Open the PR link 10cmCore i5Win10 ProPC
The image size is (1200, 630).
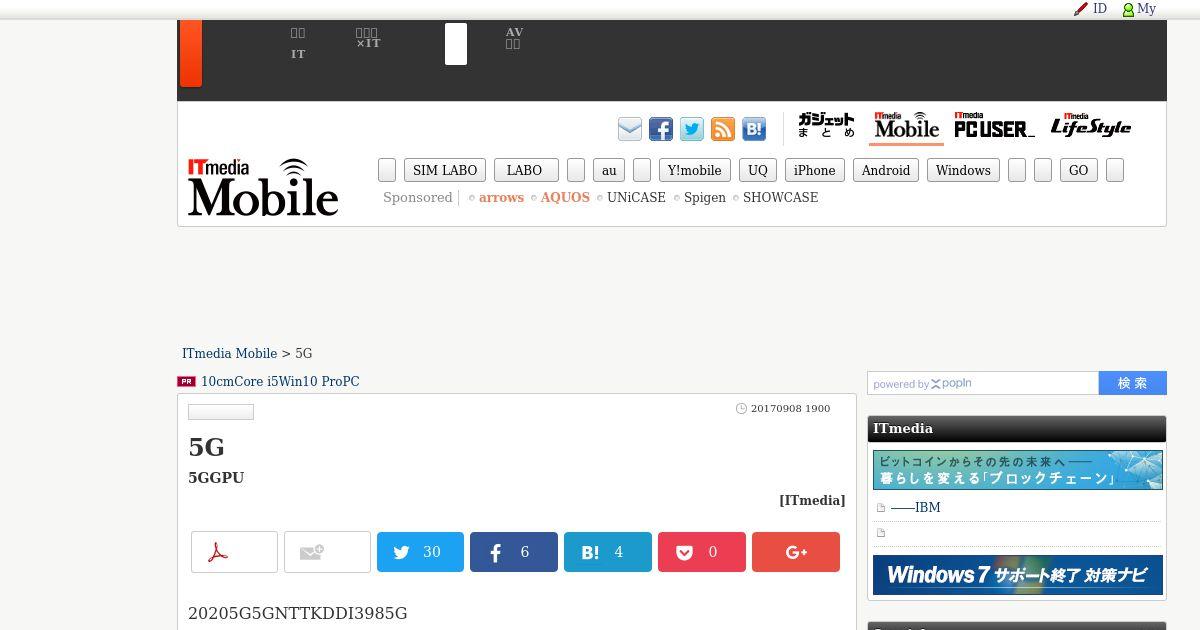point(280,382)
